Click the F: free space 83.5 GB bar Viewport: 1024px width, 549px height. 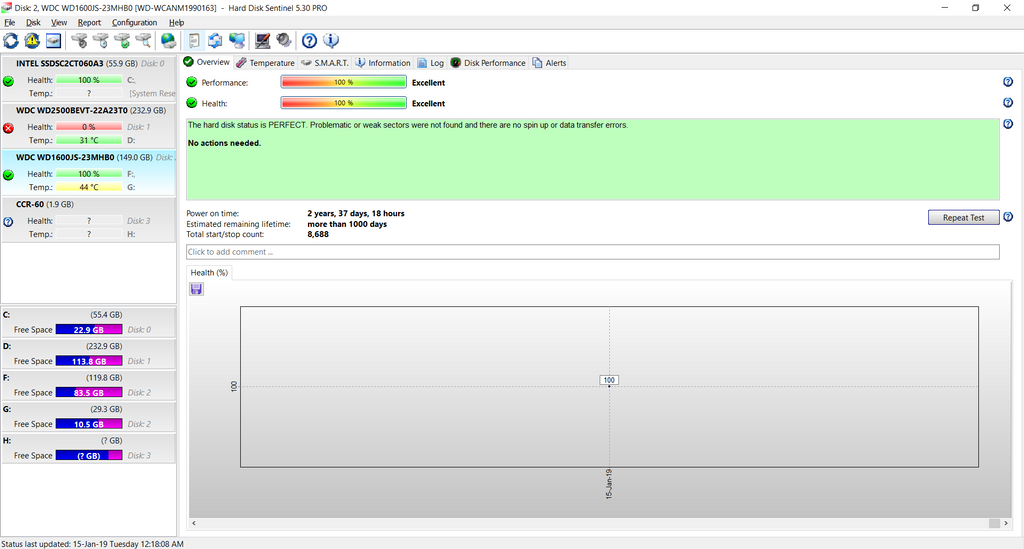tap(89, 392)
